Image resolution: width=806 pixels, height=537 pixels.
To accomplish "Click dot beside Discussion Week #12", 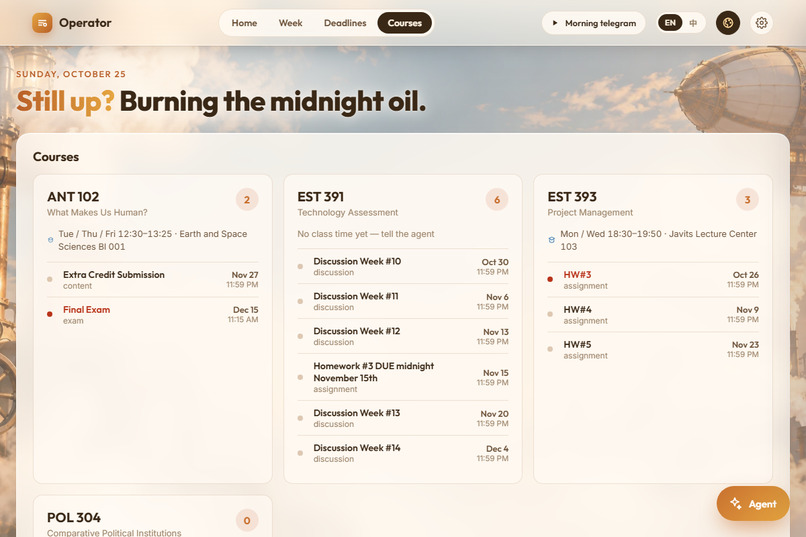I will coord(300,336).
